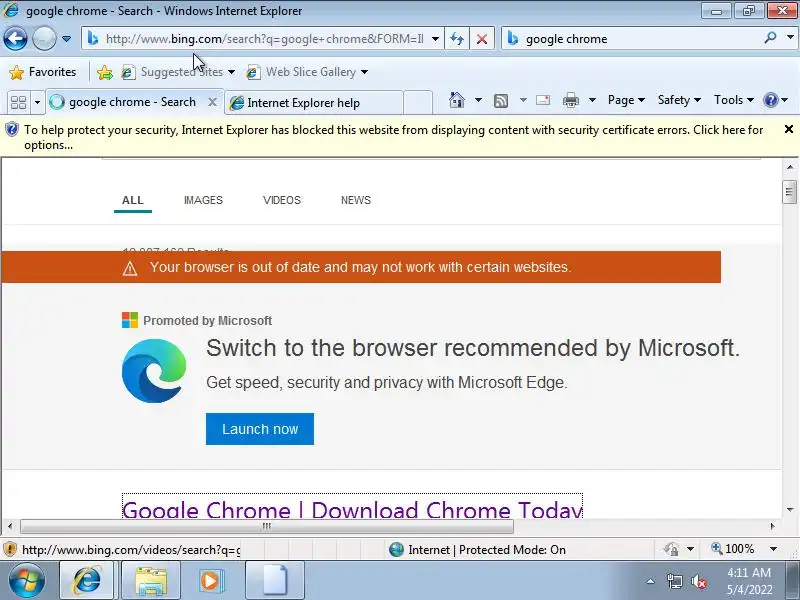Screen dimensions: 800x600
Task: Add to Favorites bar star icon
Action: 105,72
